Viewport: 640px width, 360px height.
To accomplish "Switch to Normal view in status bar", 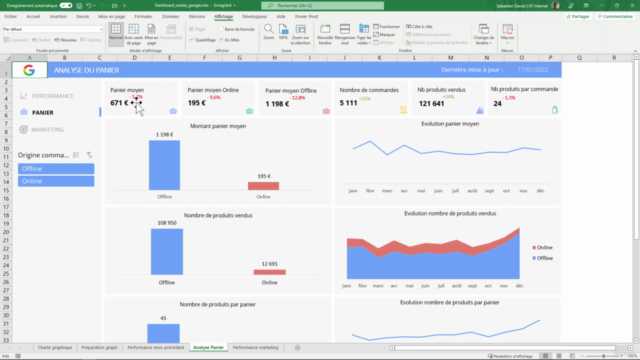I will pos(545,356).
